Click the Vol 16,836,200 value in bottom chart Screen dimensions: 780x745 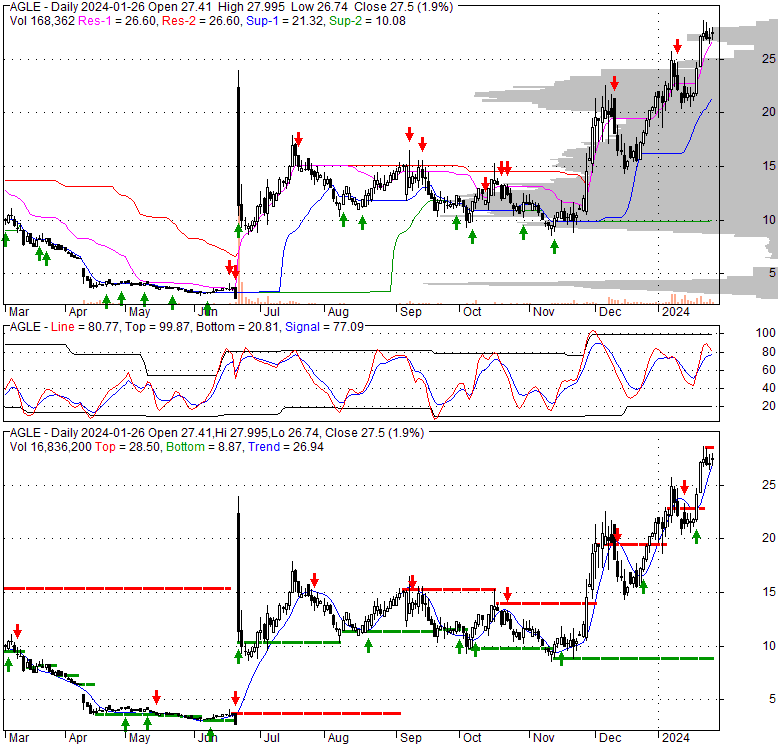pyautogui.click(x=51, y=447)
